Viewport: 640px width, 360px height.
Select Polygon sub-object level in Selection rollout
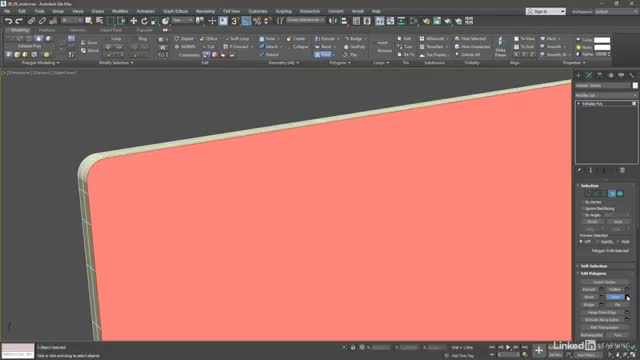coord(612,194)
